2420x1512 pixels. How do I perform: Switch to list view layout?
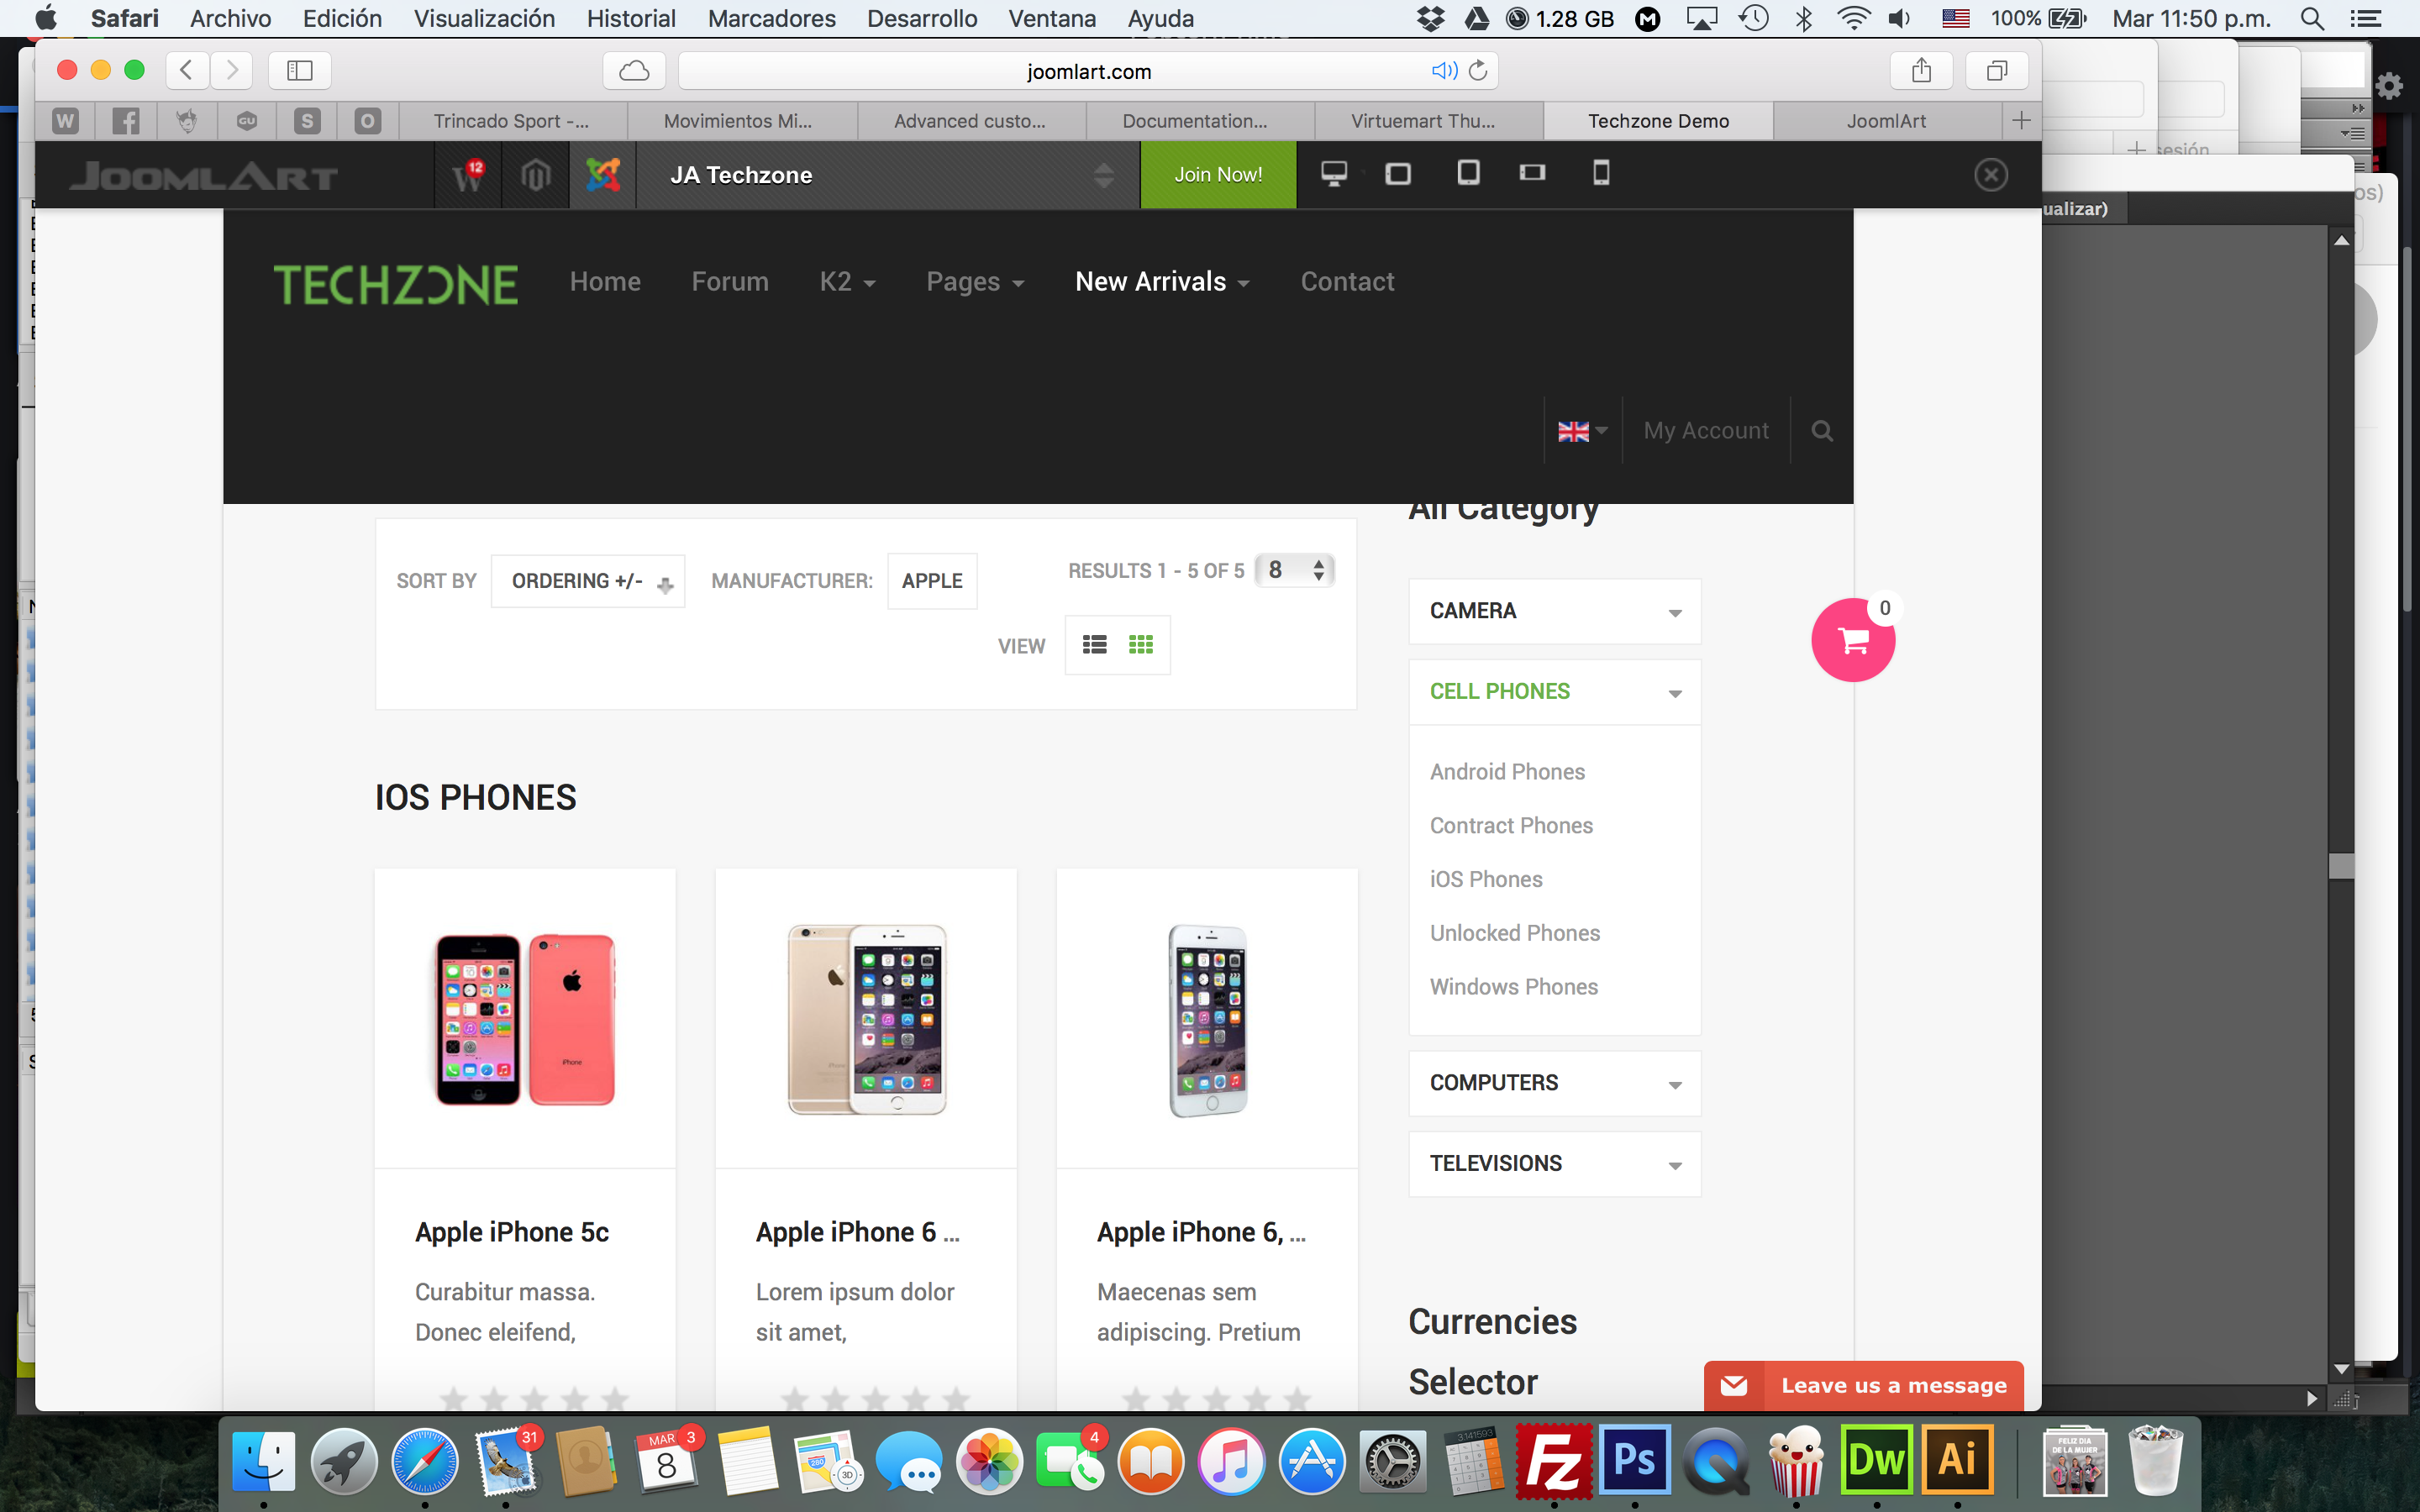[1094, 645]
